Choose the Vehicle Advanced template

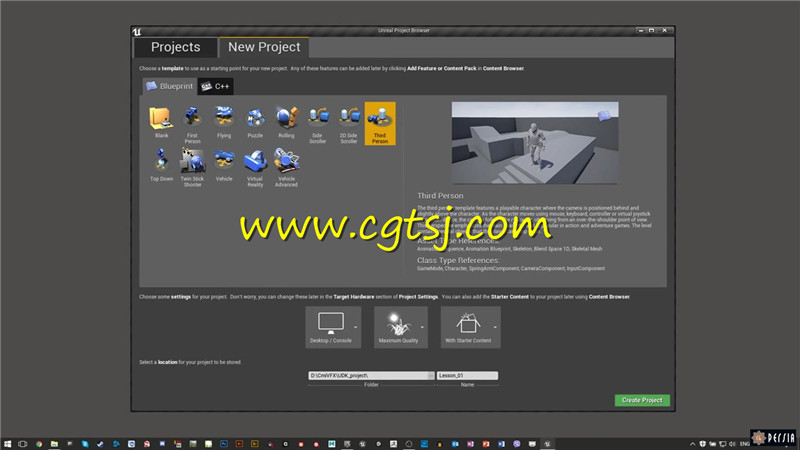pyautogui.click(x=286, y=167)
